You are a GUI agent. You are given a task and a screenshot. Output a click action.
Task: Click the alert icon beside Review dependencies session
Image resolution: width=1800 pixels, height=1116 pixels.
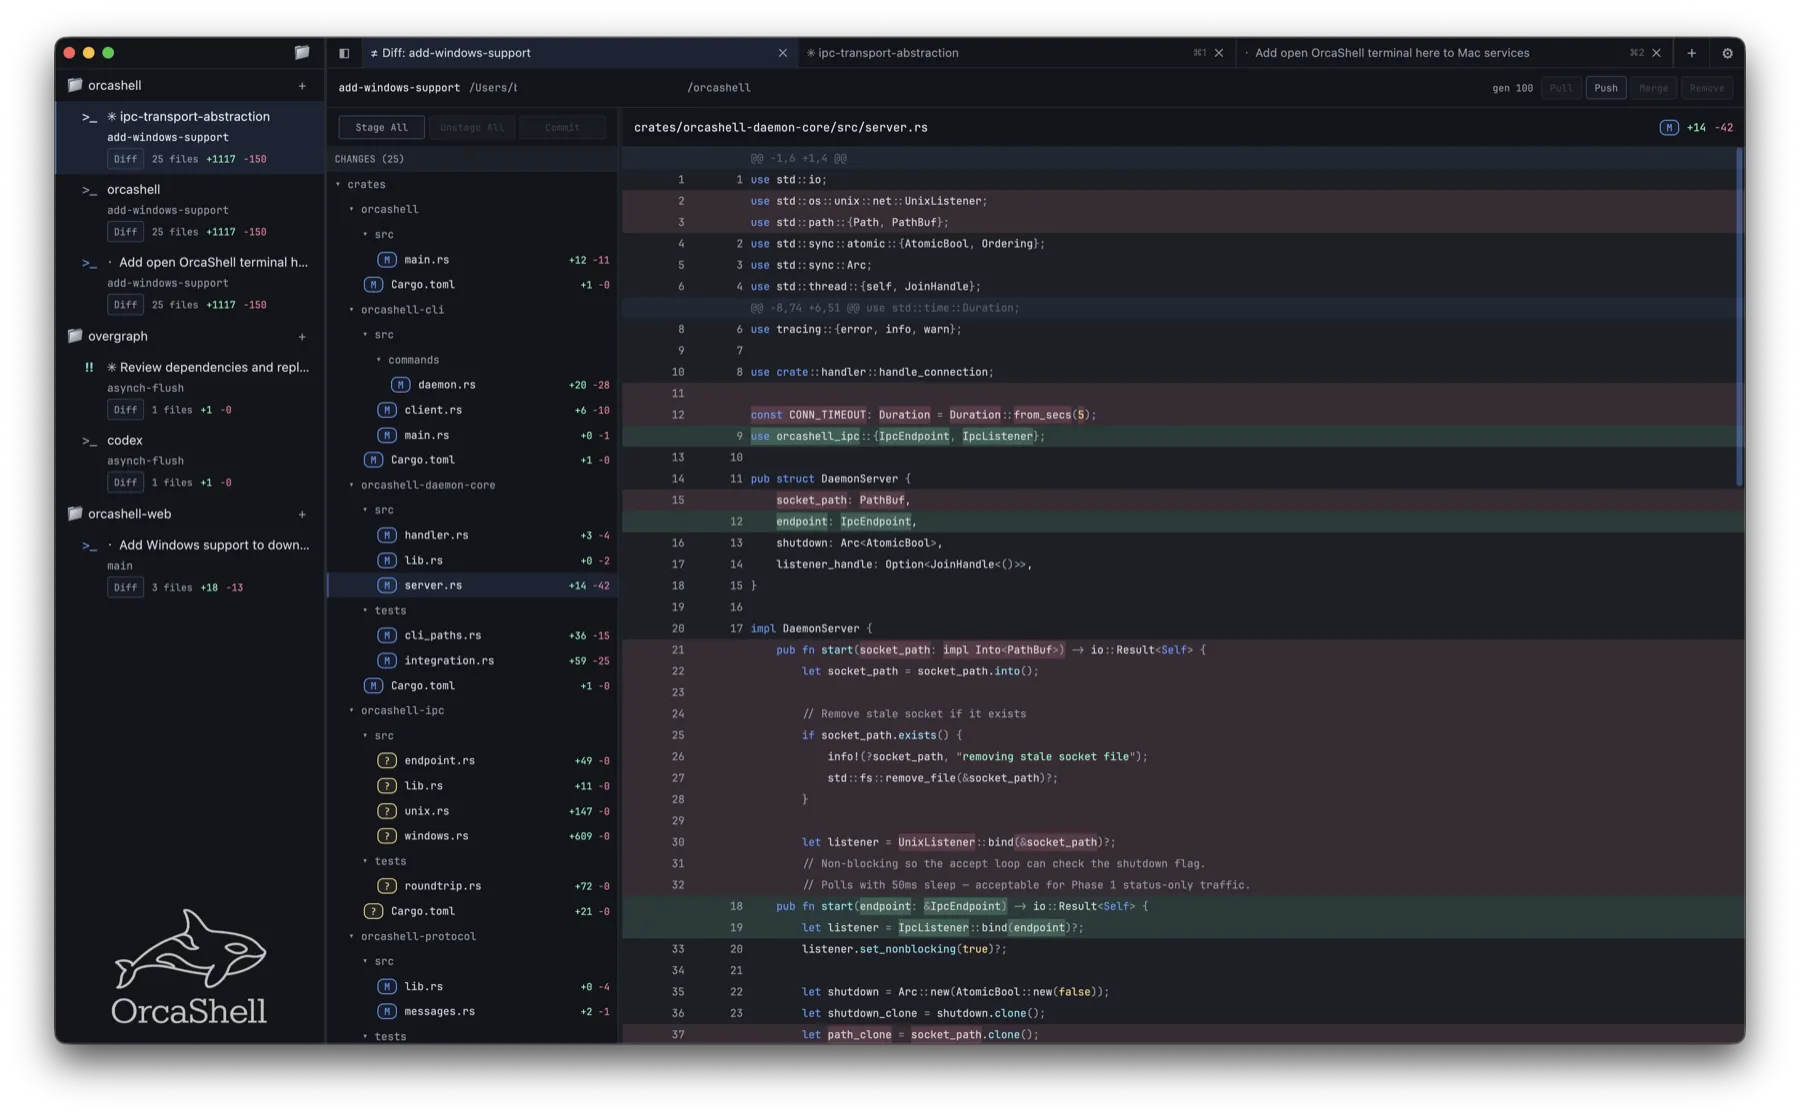[x=89, y=368]
